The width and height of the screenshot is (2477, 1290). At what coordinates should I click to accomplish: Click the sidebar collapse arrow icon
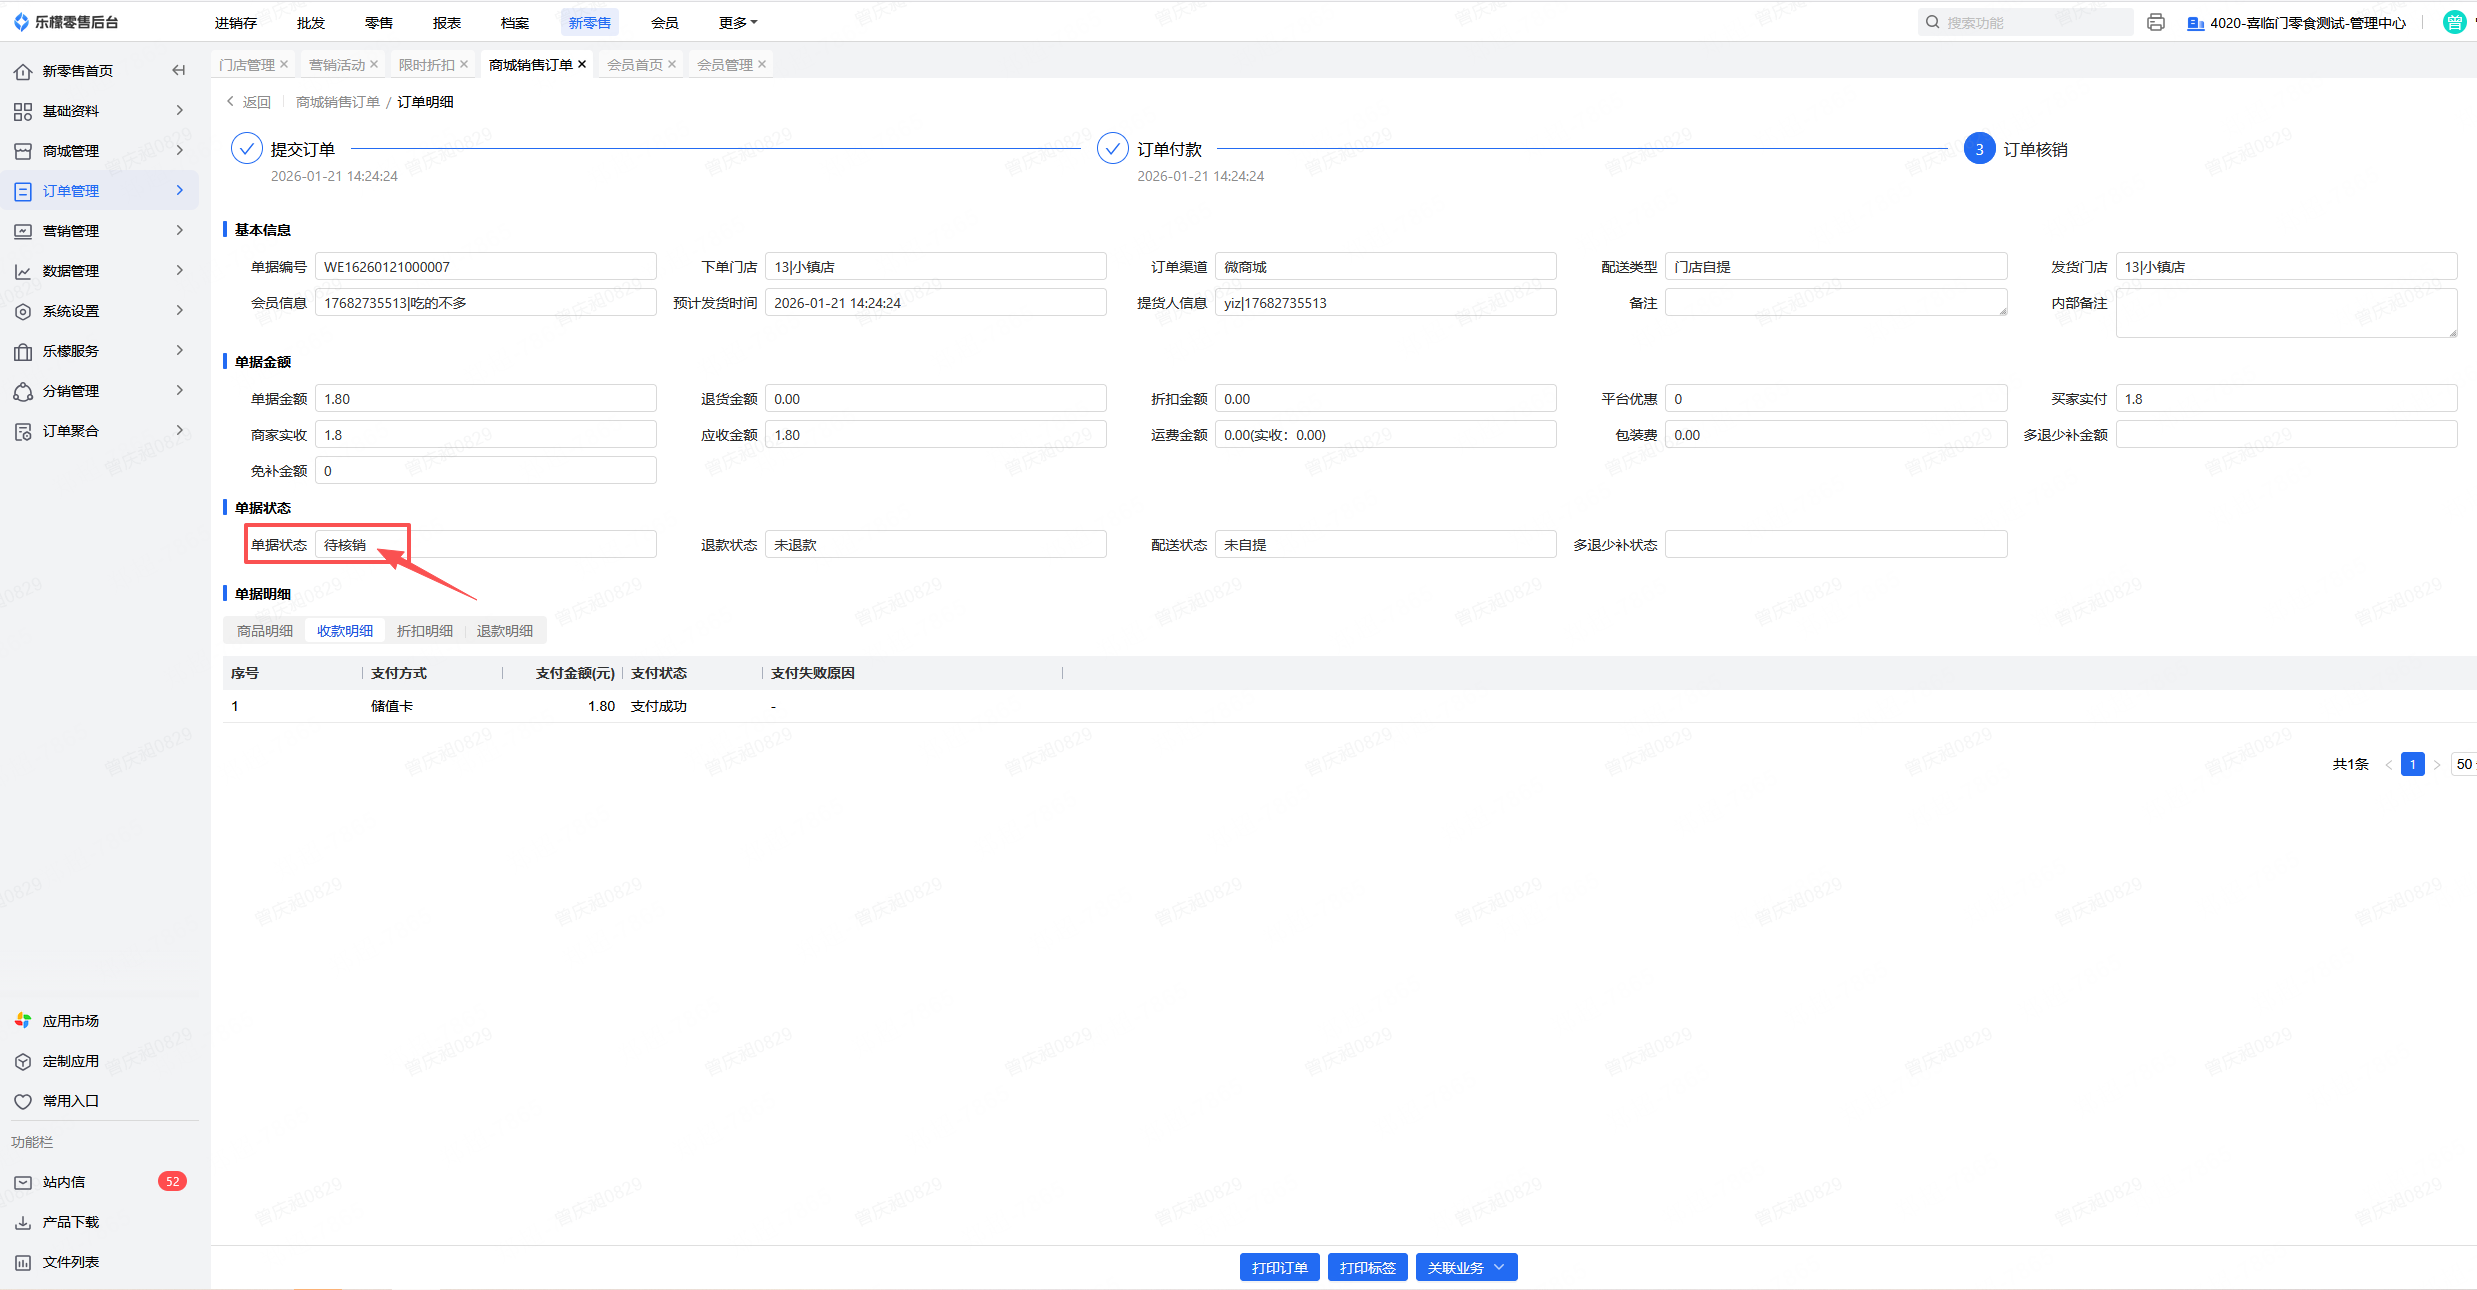[x=179, y=70]
